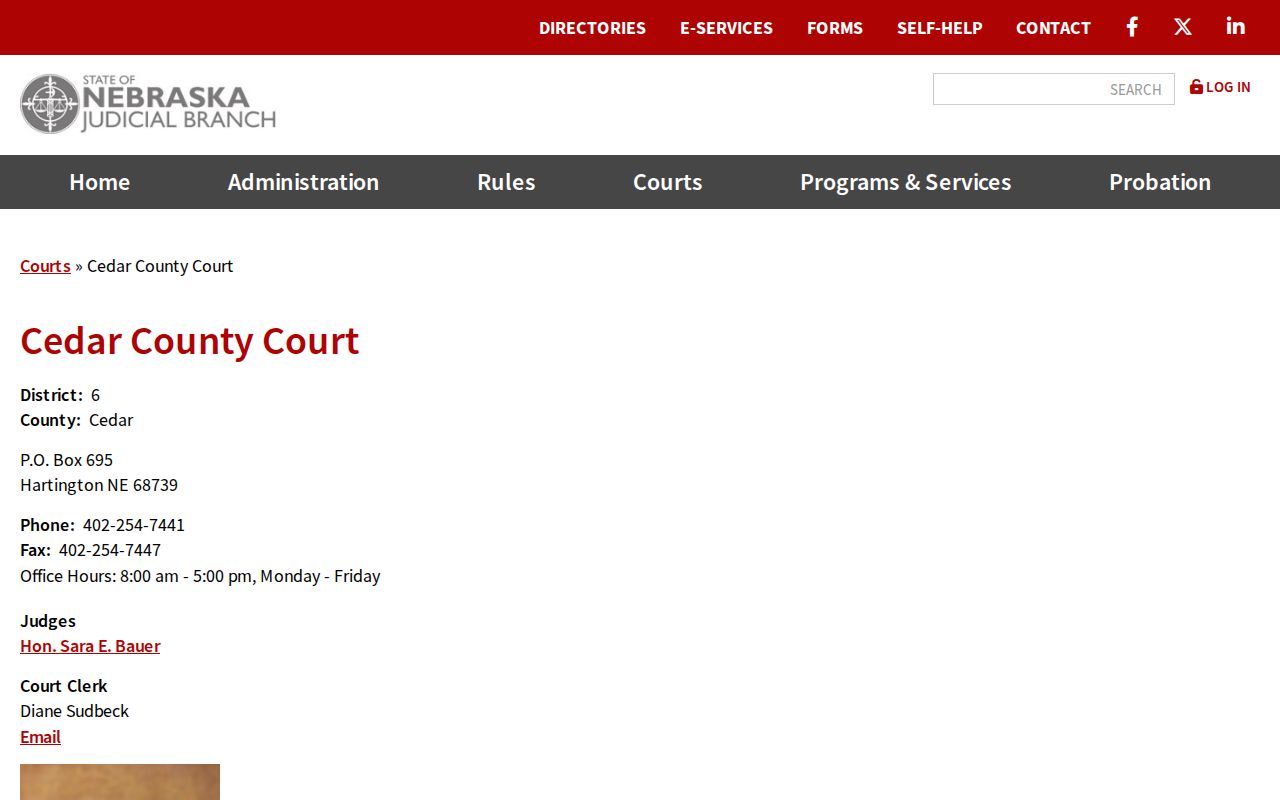The width and height of the screenshot is (1280, 800).
Task: Click the Cedar County Court breadcrumb text
Action: tap(160, 266)
